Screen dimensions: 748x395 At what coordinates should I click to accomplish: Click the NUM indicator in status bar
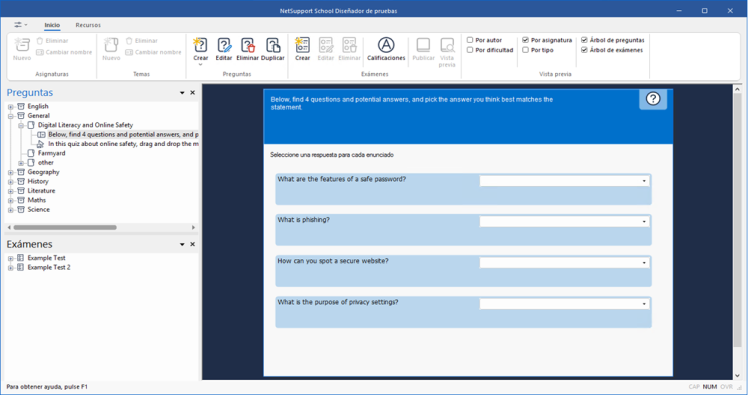click(x=709, y=387)
